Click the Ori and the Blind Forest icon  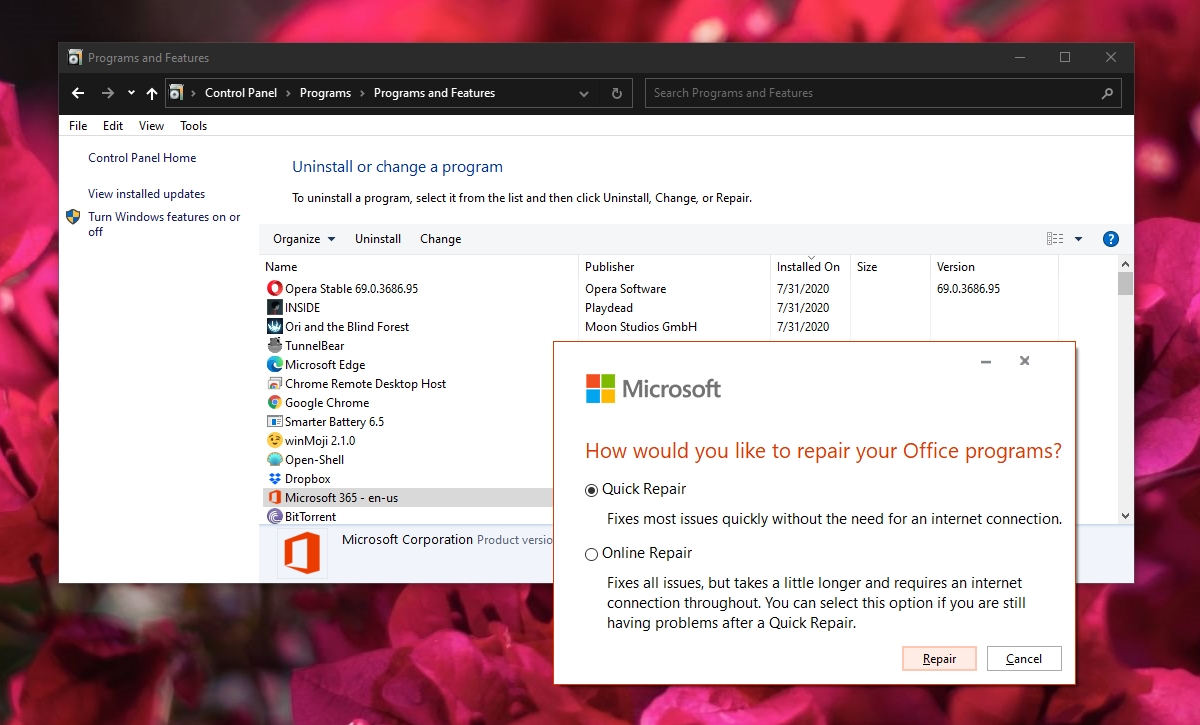275,327
